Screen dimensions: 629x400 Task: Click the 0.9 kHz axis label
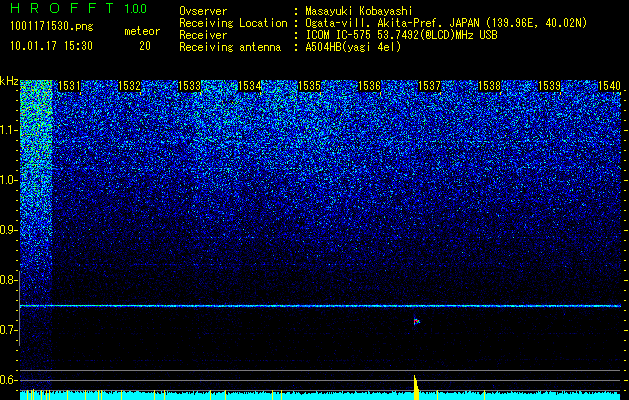(8, 230)
